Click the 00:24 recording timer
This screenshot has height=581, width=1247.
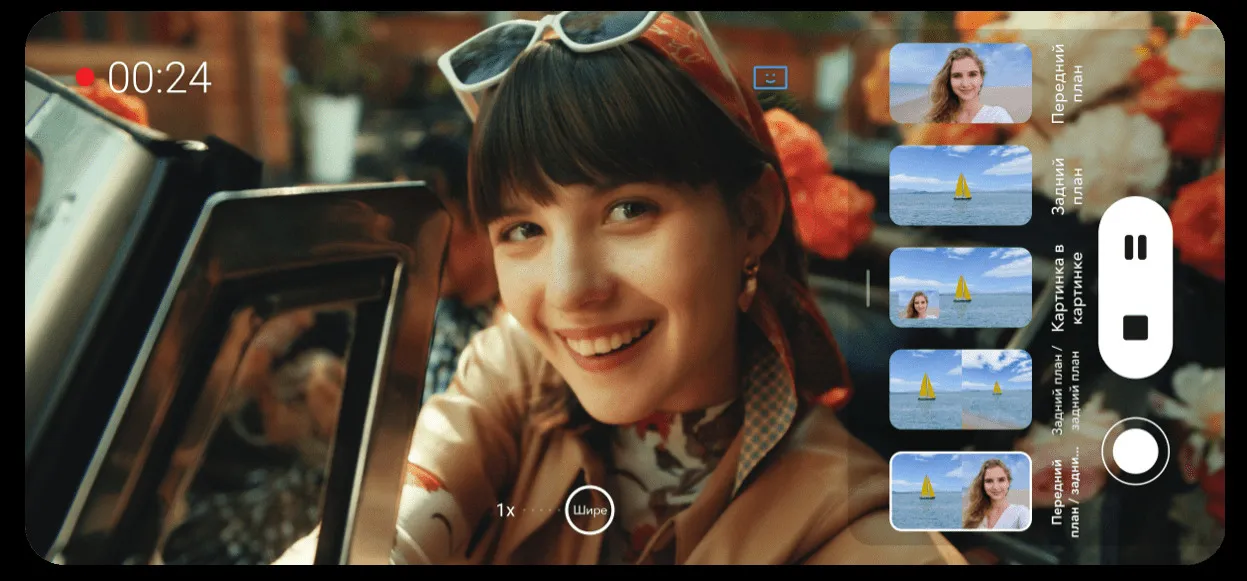click(160, 77)
